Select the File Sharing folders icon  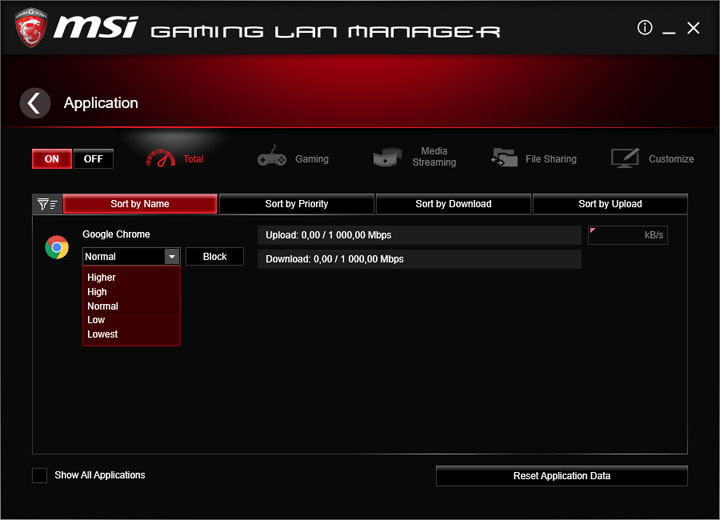pyautogui.click(x=504, y=158)
